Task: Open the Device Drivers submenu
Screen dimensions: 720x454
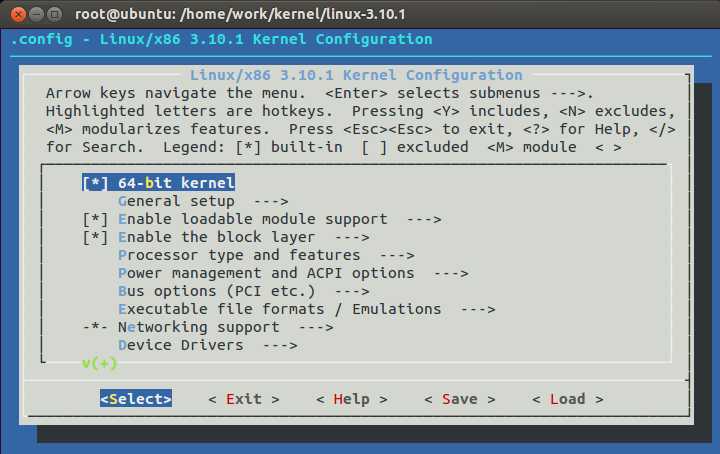Action: [x=208, y=345]
